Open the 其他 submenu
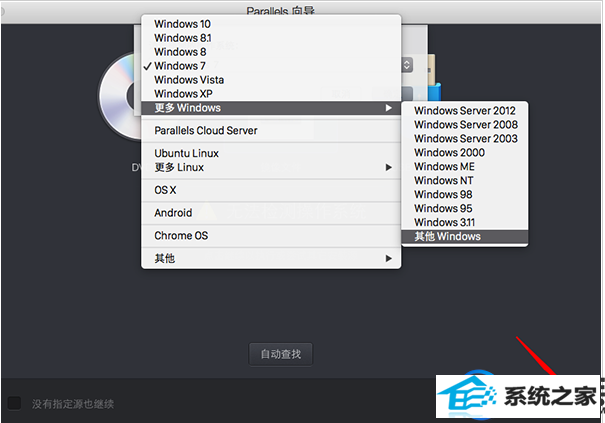This screenshot has height=423, width=605. [271, 258]
